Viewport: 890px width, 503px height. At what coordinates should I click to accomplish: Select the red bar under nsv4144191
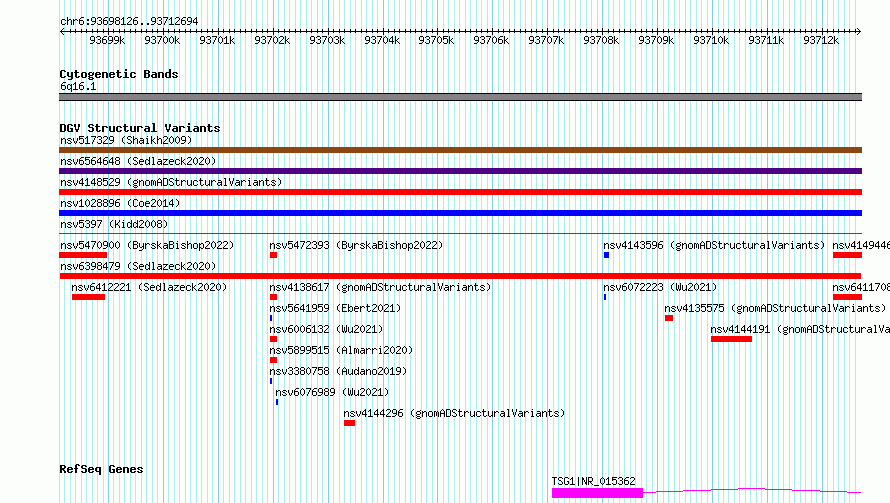coord(732,339)
